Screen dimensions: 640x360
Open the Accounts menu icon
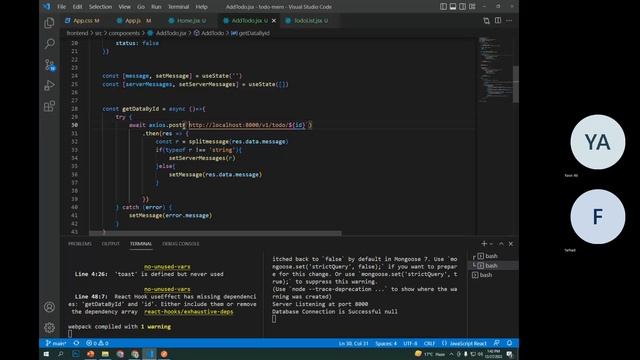(49, 307)
